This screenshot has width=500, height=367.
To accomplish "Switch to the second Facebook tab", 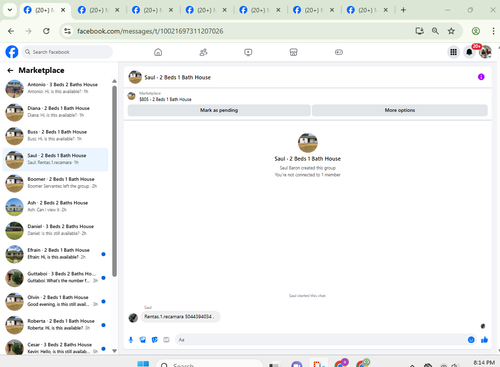I will (99, 10).
